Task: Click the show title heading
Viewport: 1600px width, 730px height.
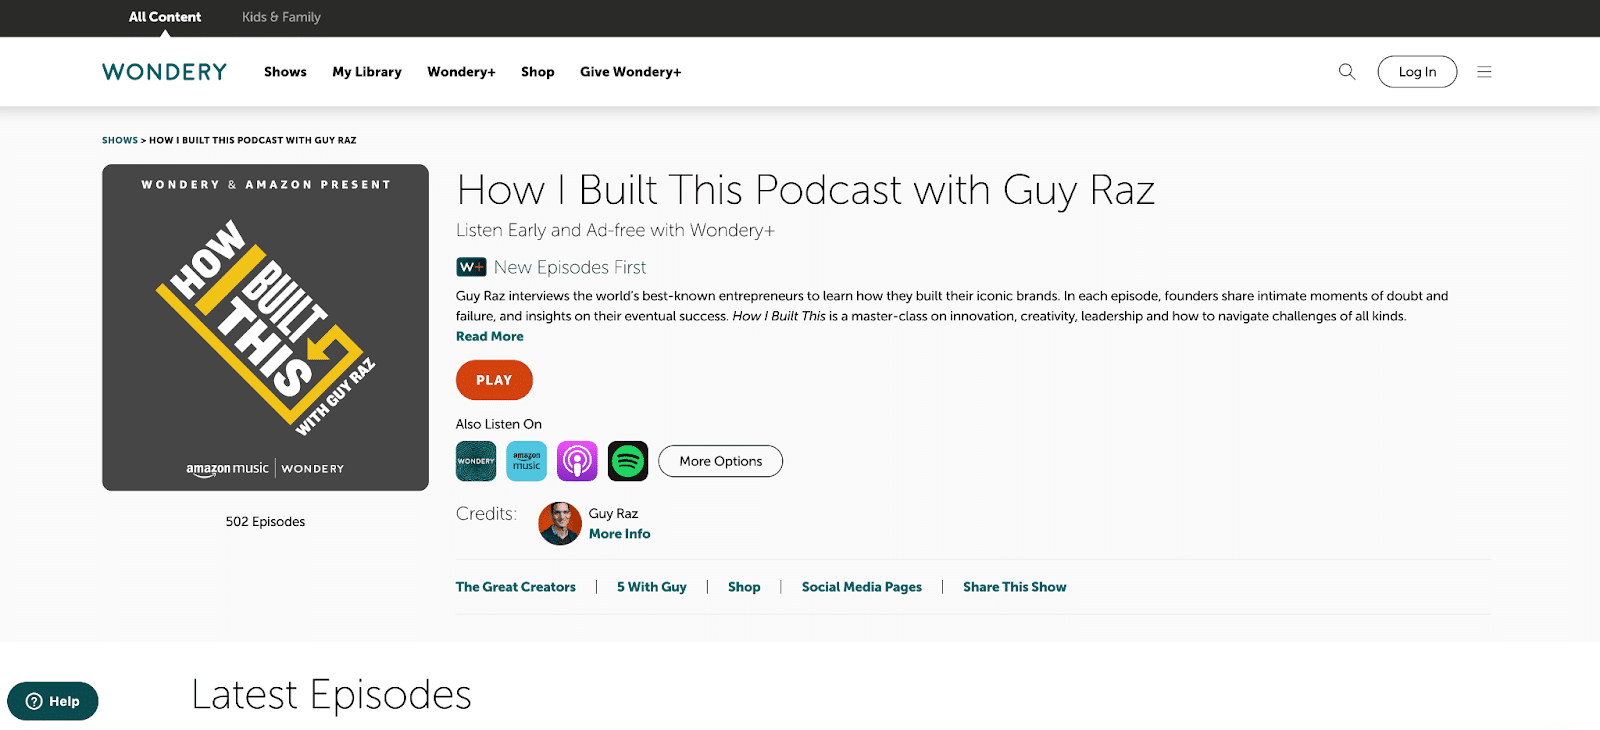Action: tap(806, 190)
